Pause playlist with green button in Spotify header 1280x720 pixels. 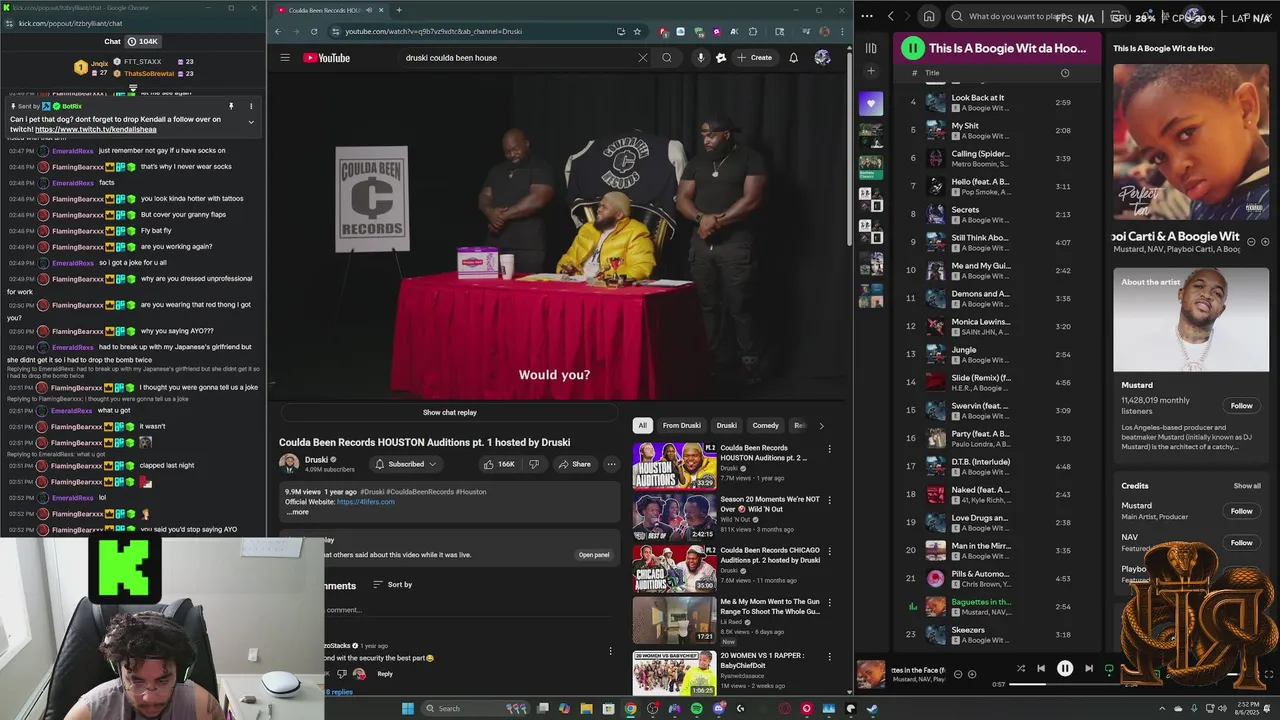pos(912,48)
